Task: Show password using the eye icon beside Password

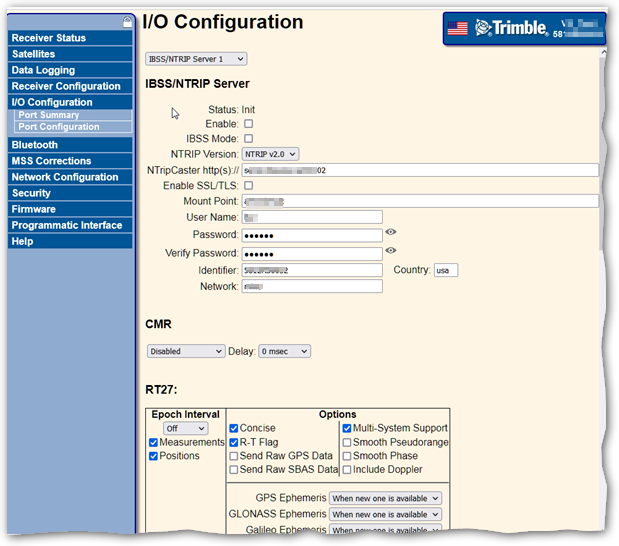Action: pos(391,232)
